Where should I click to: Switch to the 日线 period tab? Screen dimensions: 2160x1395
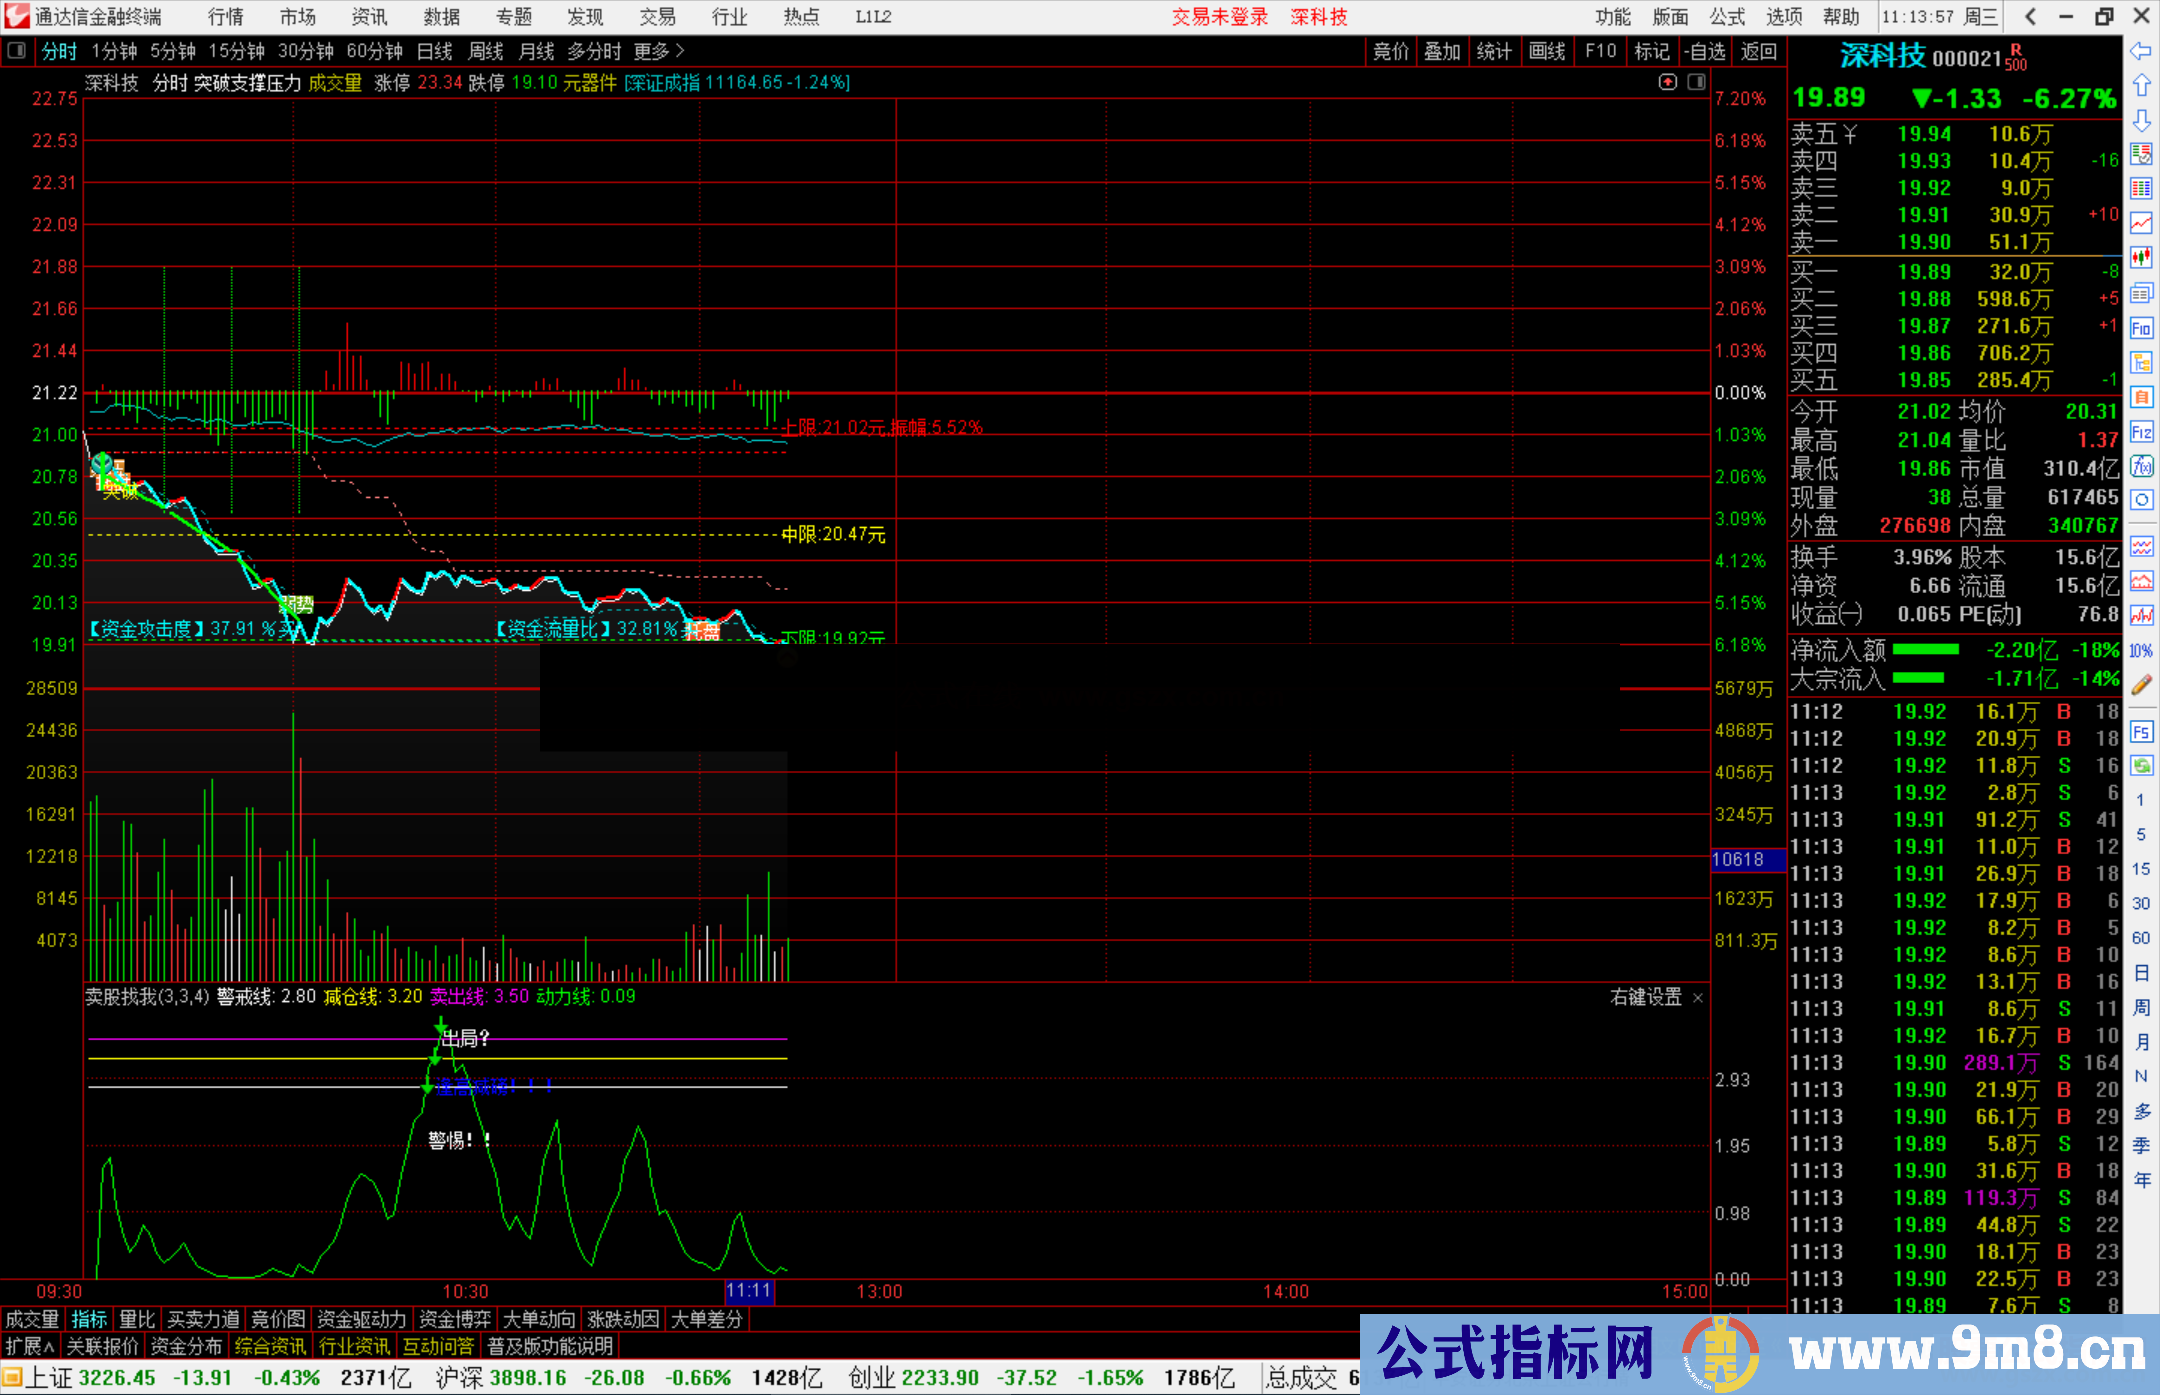coord(434,51)
